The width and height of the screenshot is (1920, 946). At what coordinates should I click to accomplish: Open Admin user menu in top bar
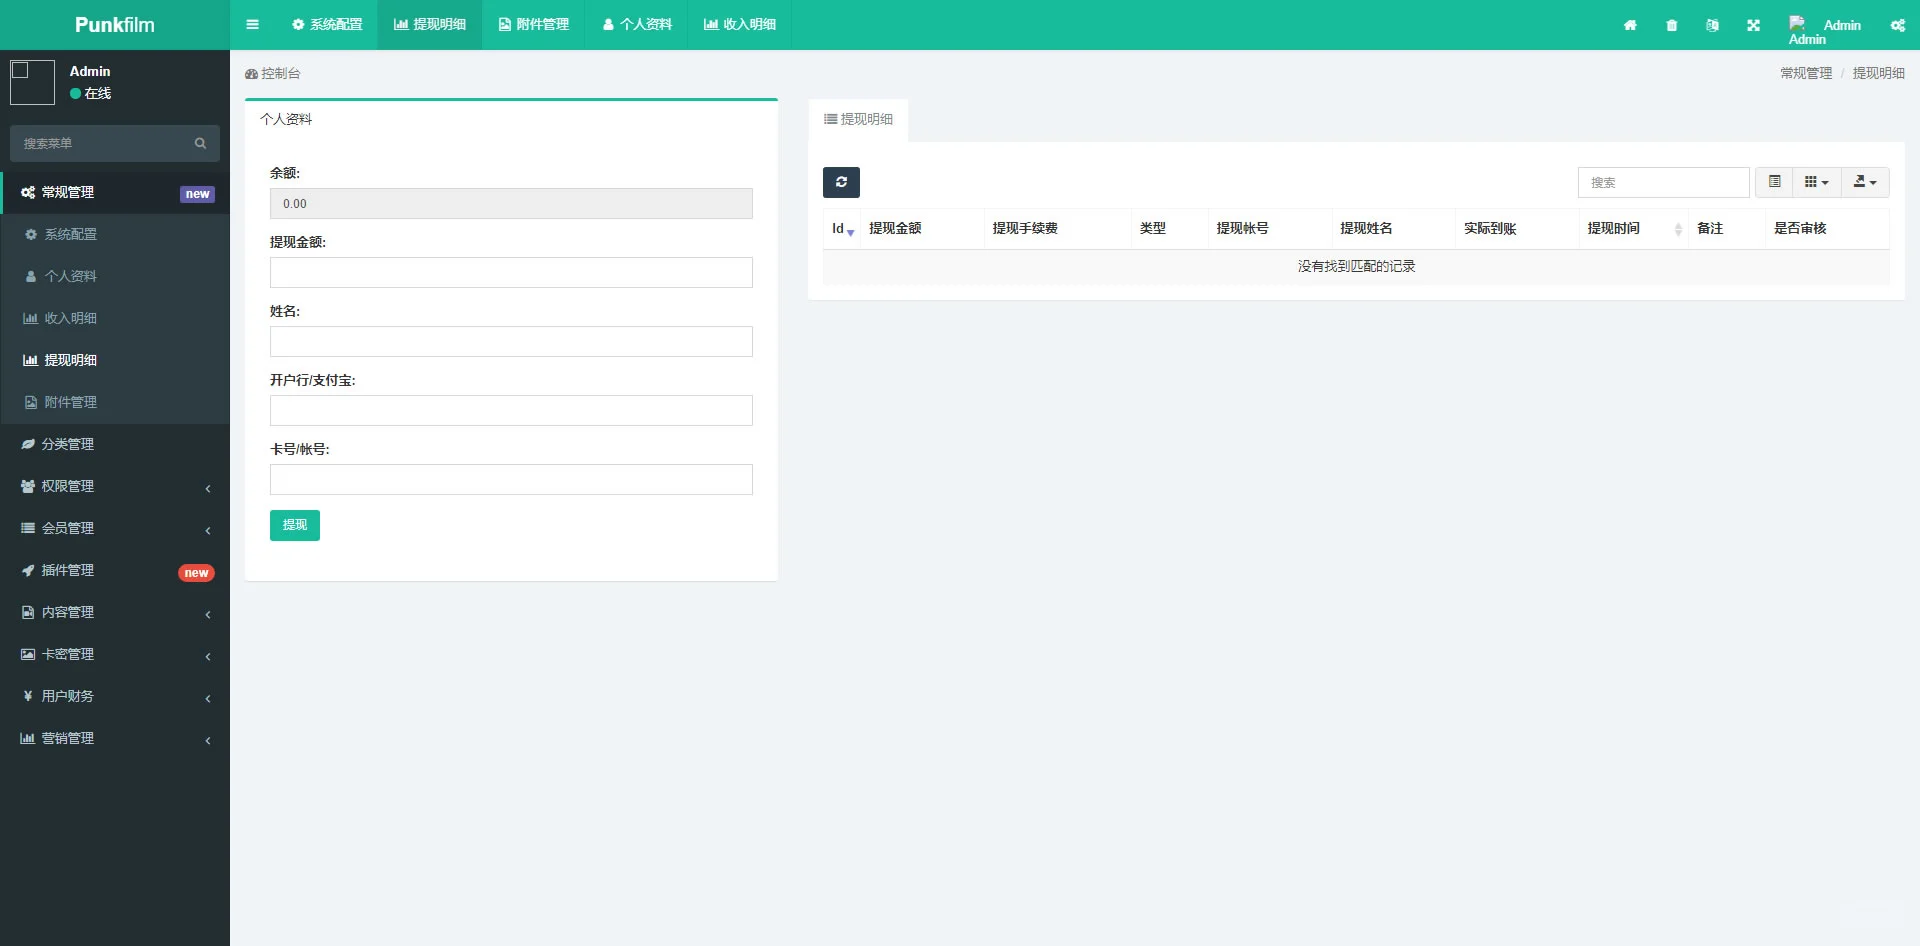1824,25
